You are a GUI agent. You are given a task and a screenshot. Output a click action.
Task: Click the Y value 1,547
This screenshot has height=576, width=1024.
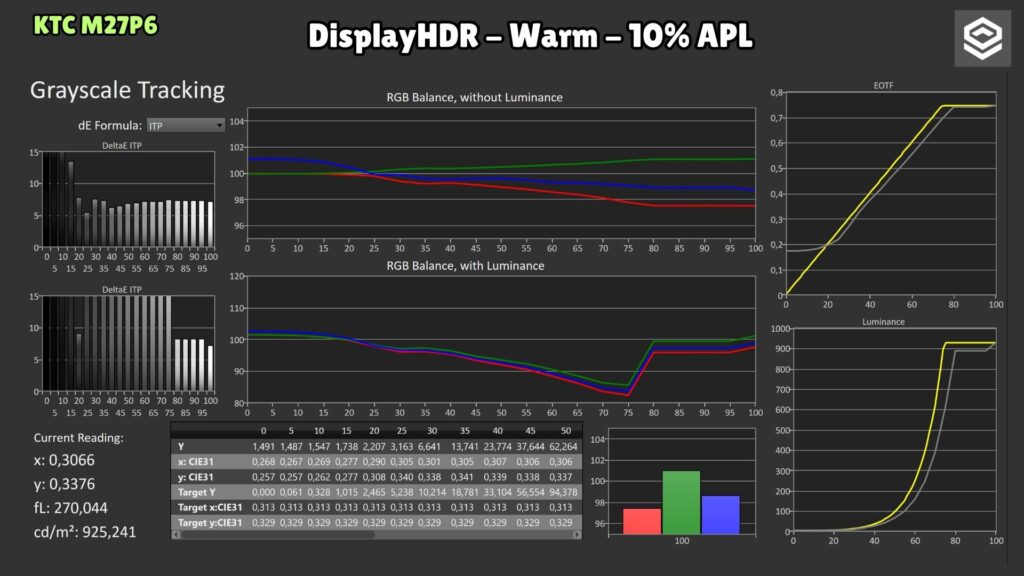click(x=319, y=447)
